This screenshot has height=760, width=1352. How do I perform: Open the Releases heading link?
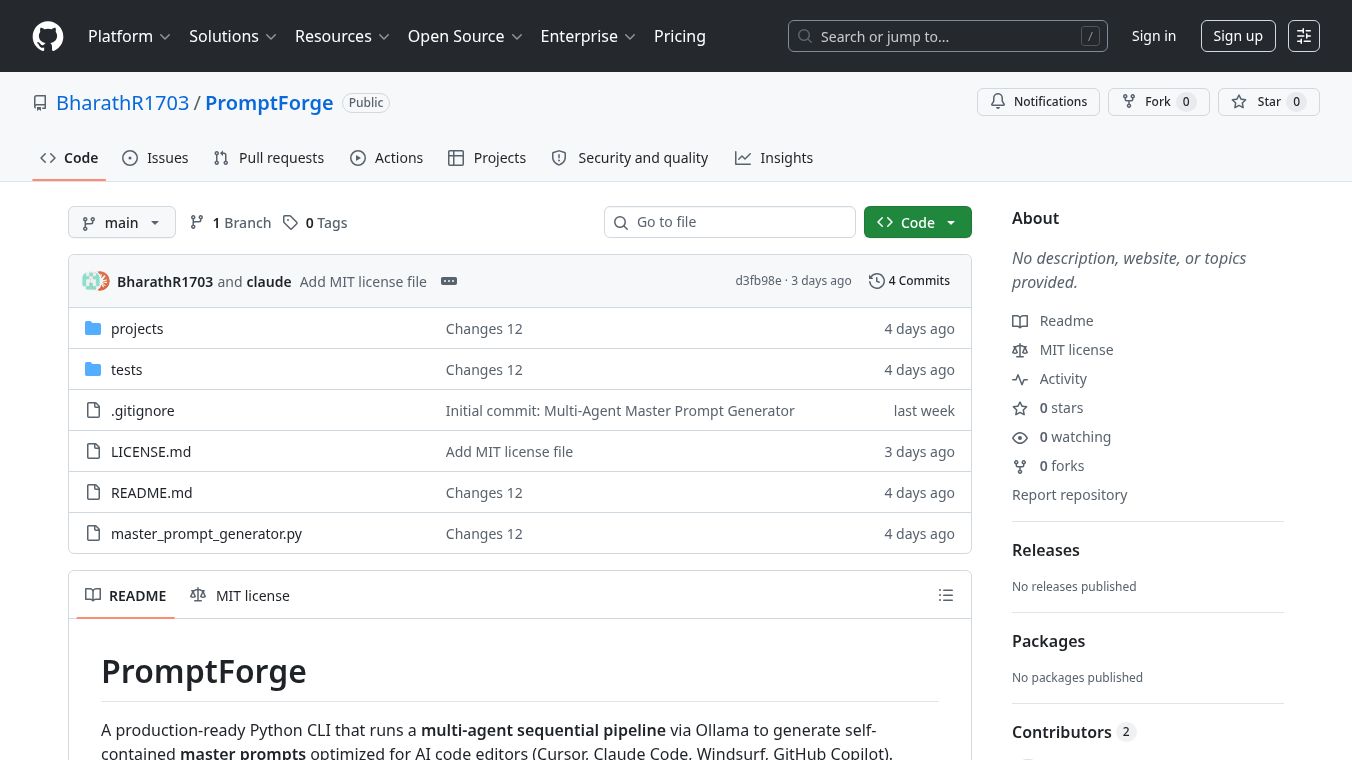pyautogui.click(x=1046, y=550)
